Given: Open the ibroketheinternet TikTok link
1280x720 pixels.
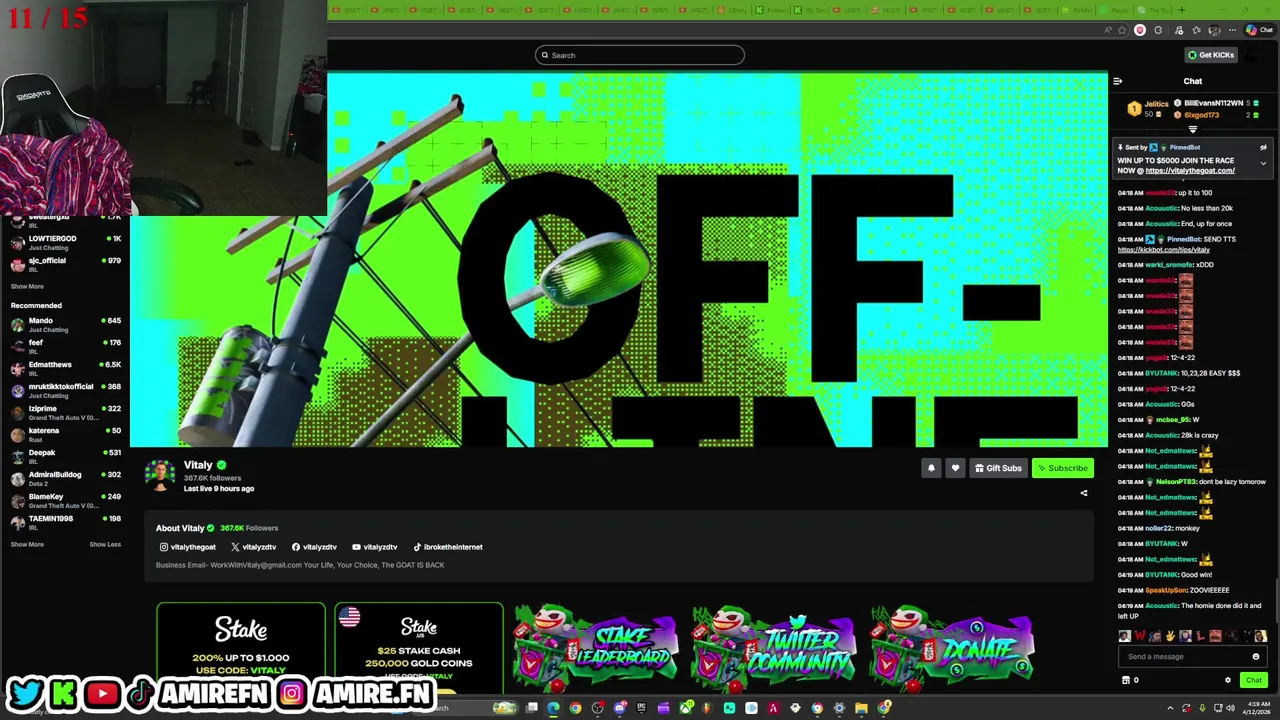Looking at the screenshot, I should tap(448, 547).
